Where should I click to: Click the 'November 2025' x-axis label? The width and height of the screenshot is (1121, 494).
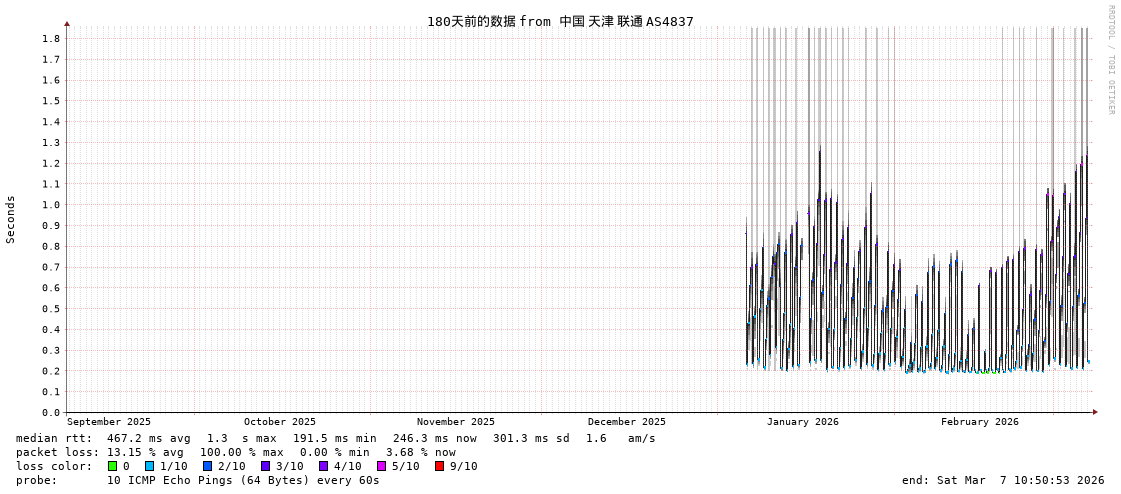click(455, 422)
